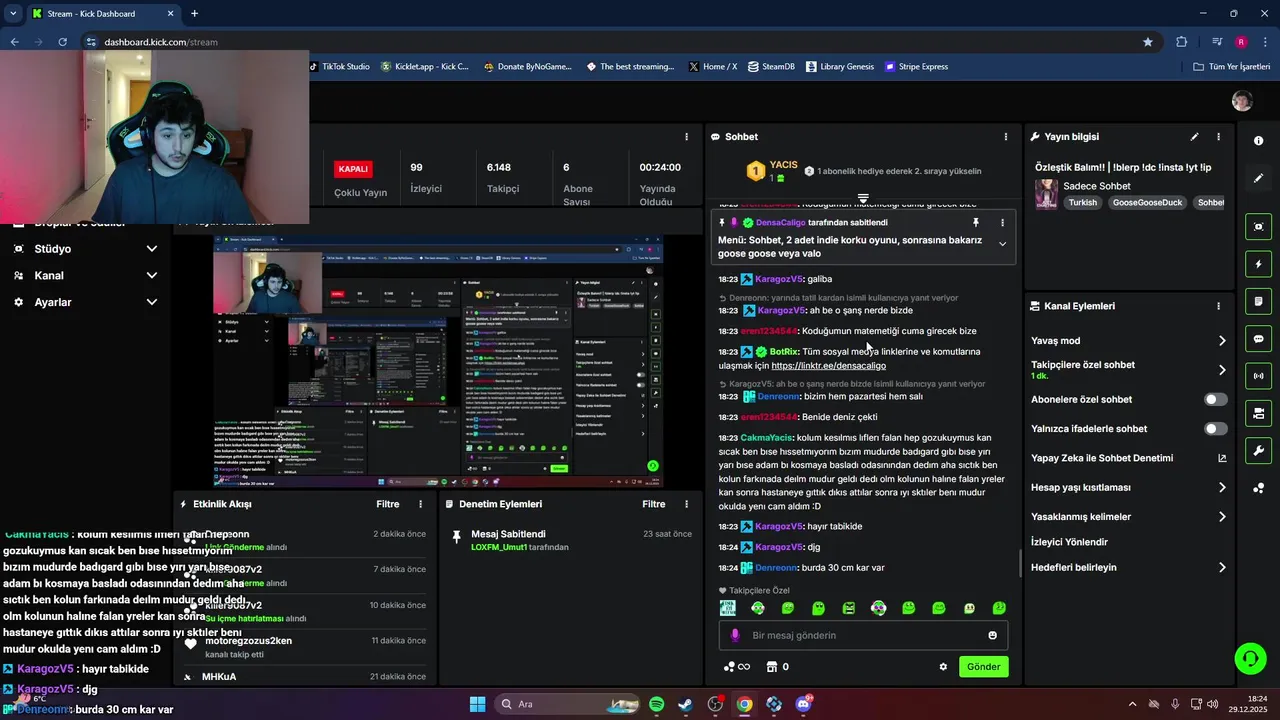Open the emoji picker in message box
Screen dimensions: 1280x720
point(992,635)
